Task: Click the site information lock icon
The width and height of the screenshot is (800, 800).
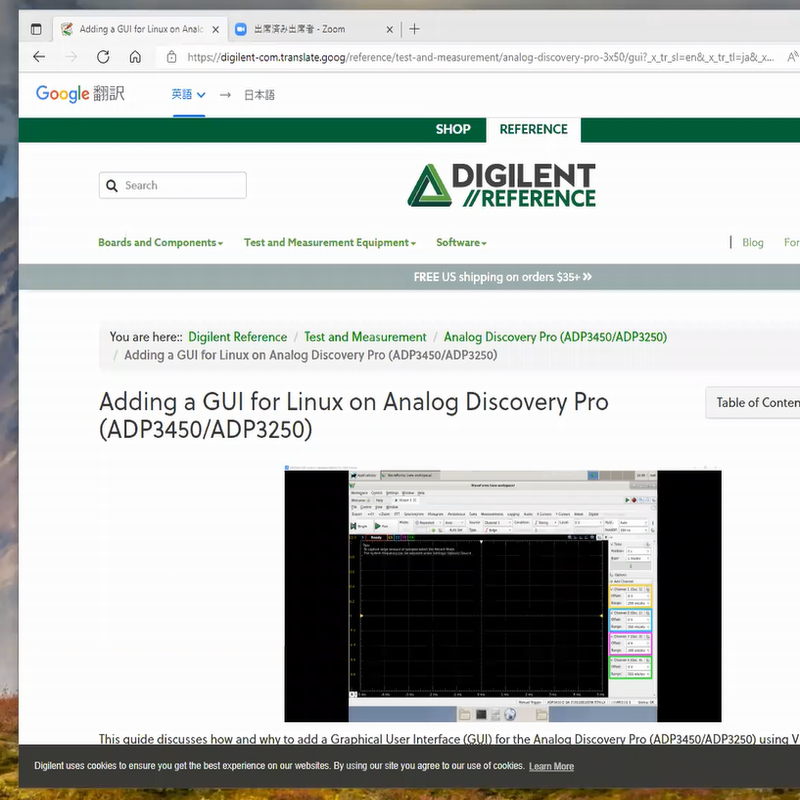Action: click(171, 57)
